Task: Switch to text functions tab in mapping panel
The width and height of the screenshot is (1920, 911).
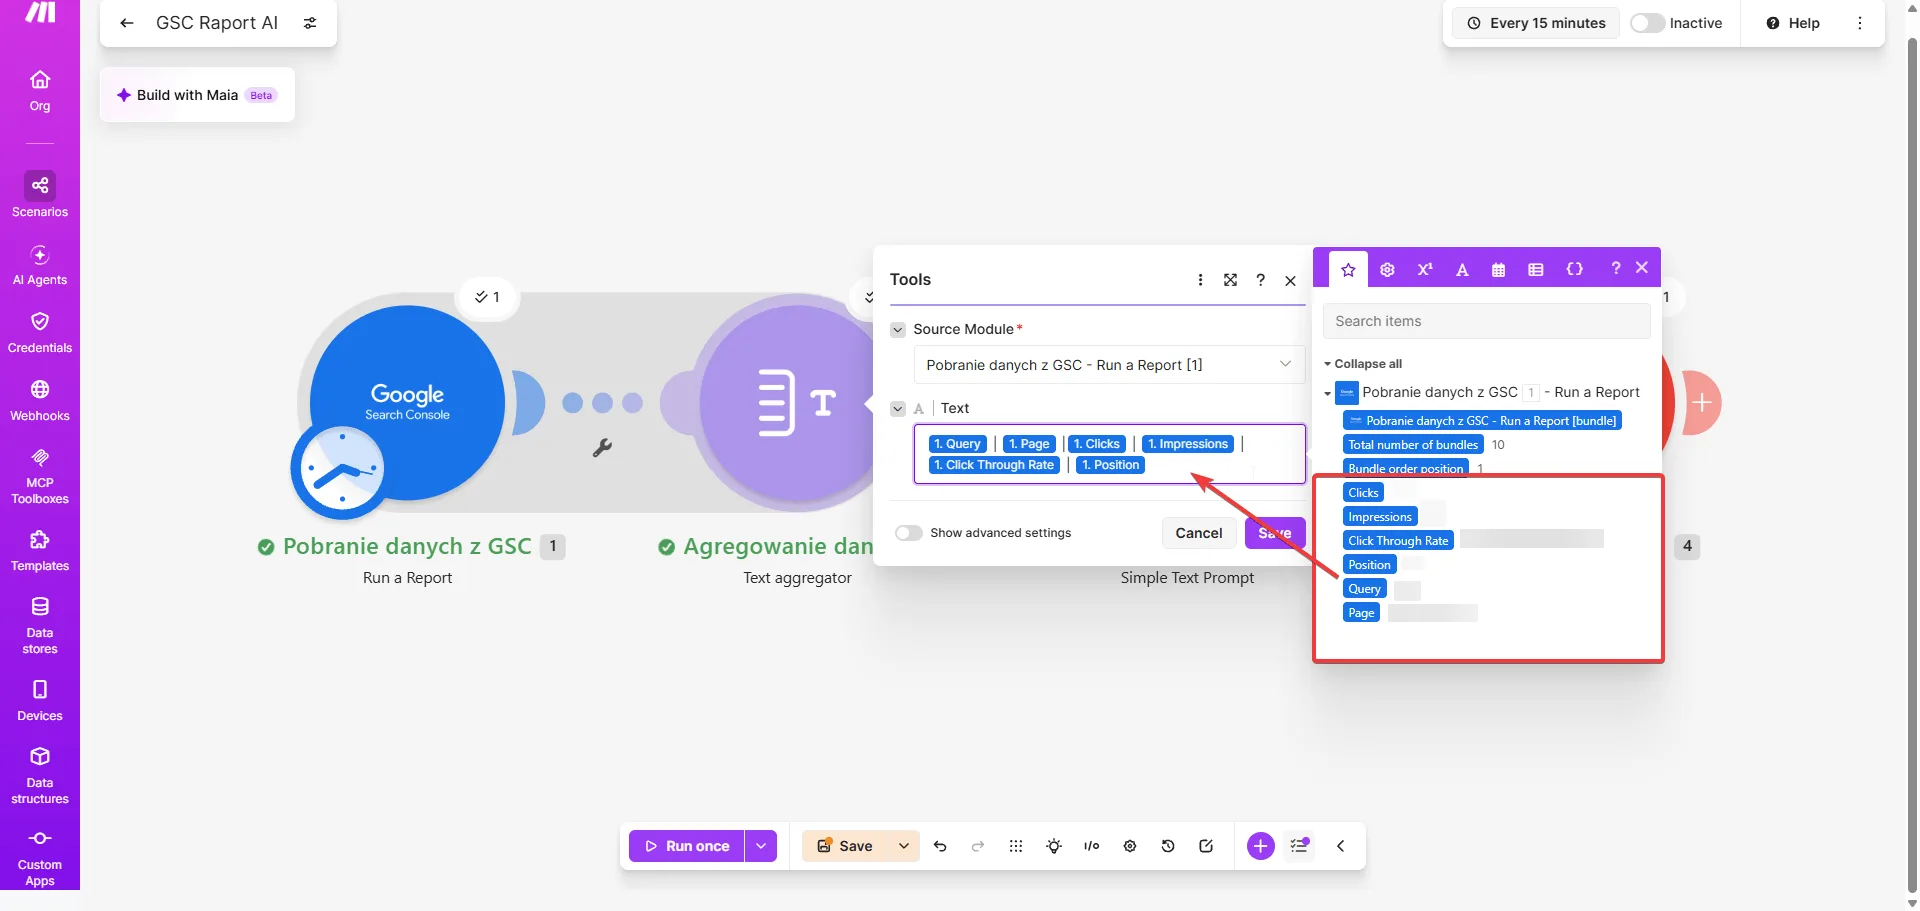Action: 1462,269
